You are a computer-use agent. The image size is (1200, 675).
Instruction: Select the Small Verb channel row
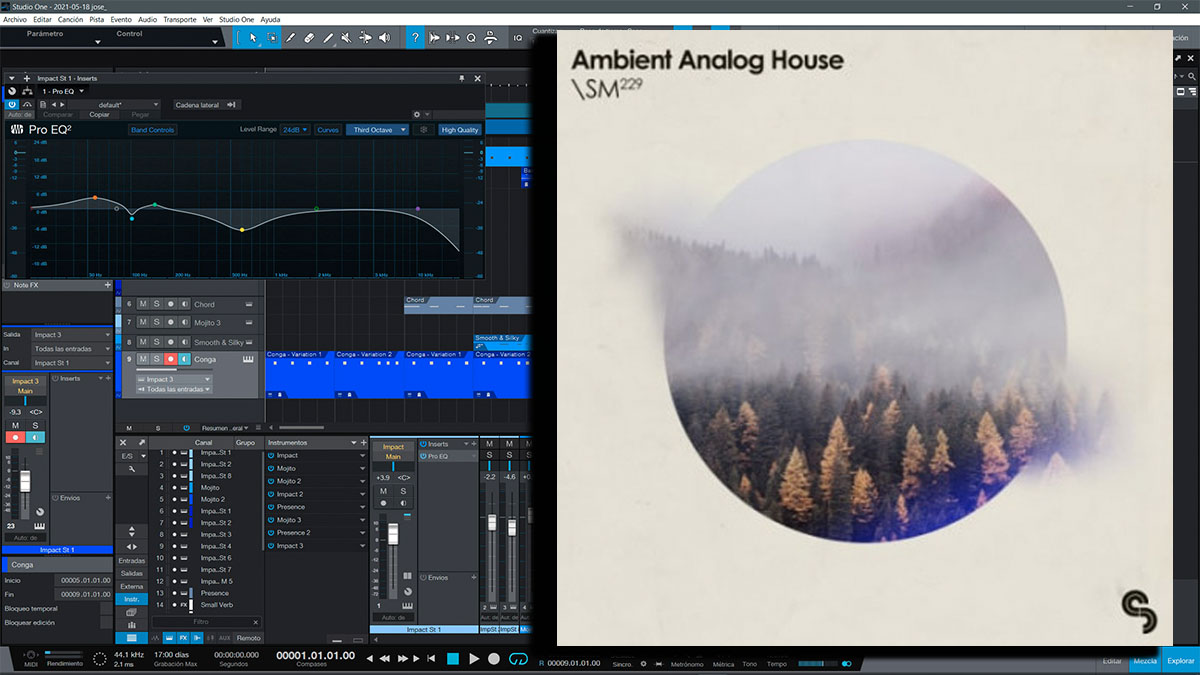click(205, 605)
